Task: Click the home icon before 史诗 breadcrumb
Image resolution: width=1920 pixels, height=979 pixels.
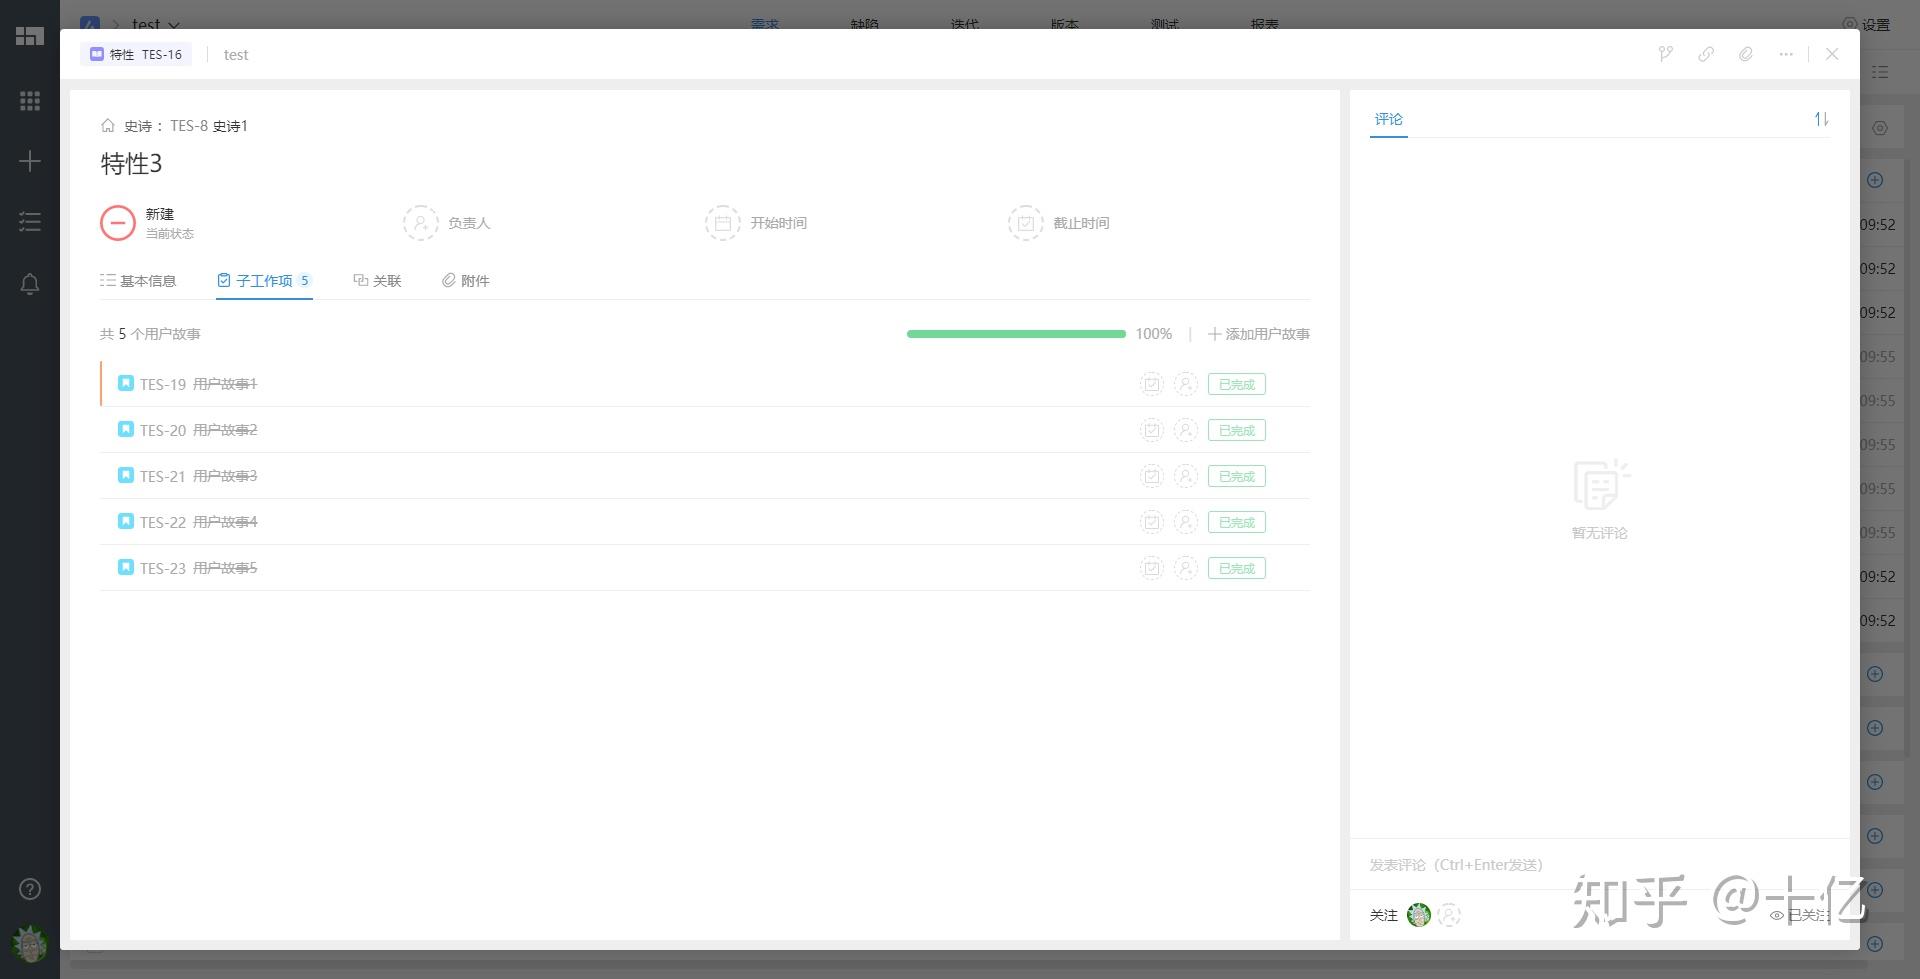Action: coord(108,125)
